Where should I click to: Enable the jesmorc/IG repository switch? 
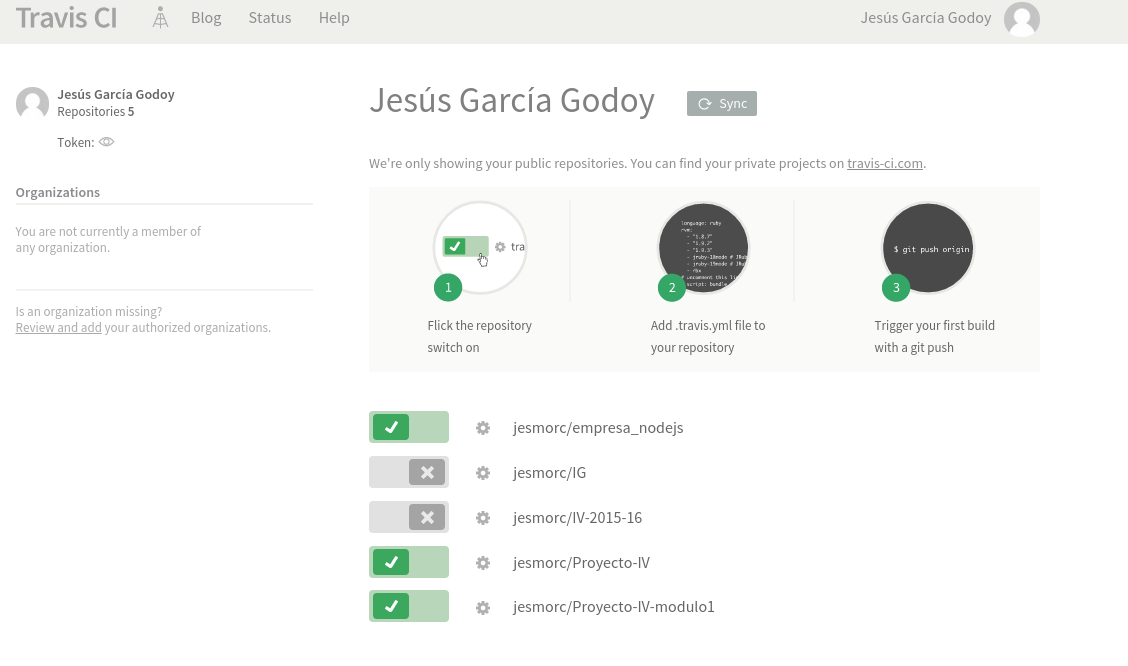(x=409, y=473)
